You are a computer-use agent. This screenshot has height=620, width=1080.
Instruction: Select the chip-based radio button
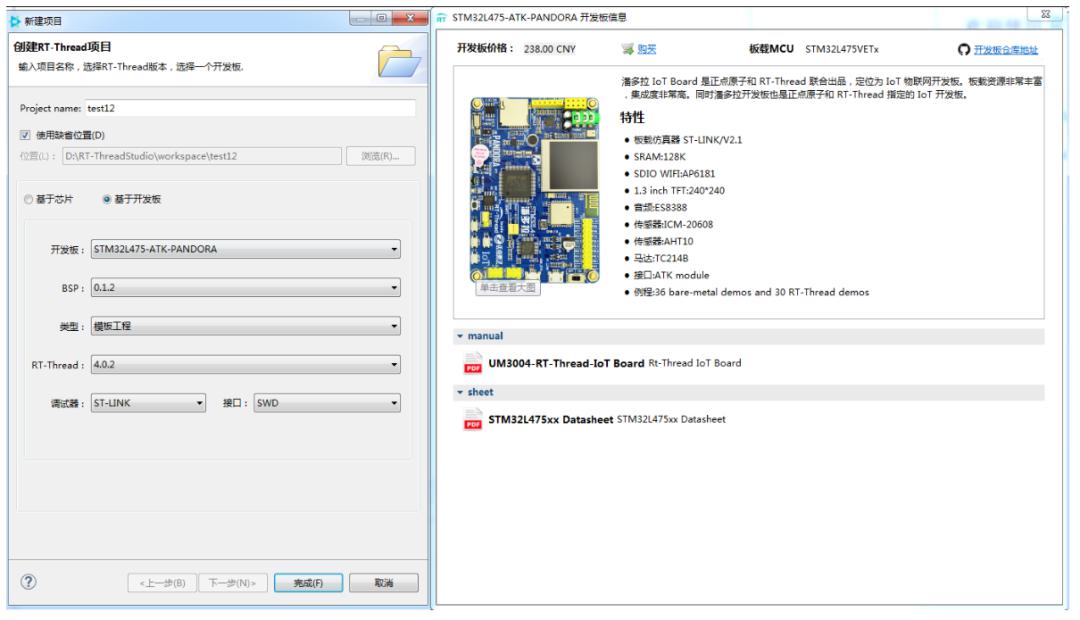[28, 199]
